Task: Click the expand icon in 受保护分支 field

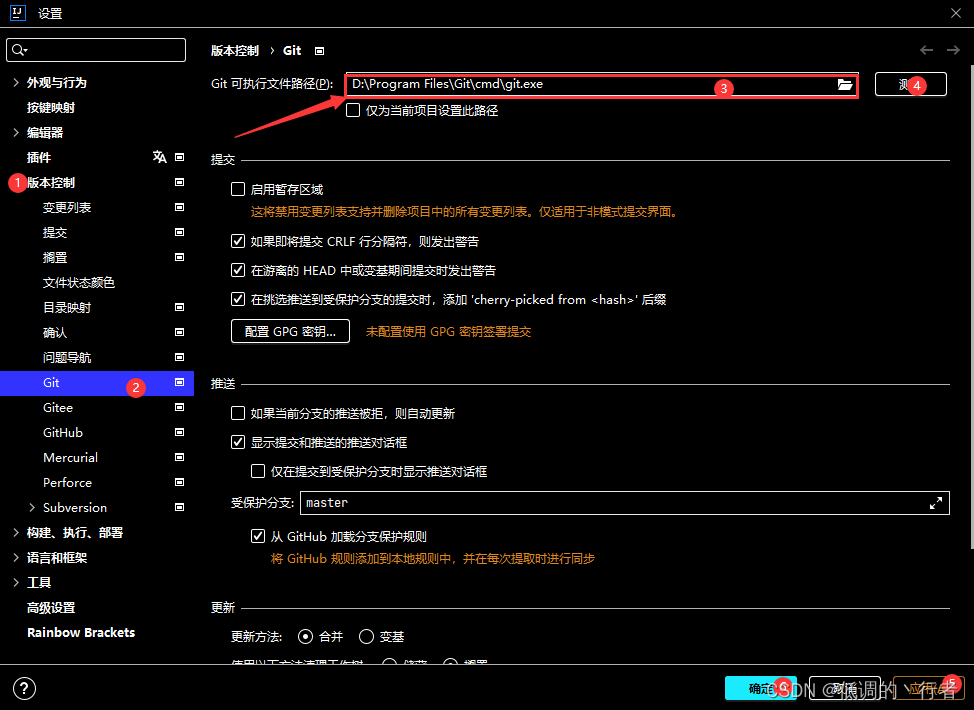Action: (x=935, y=503)
